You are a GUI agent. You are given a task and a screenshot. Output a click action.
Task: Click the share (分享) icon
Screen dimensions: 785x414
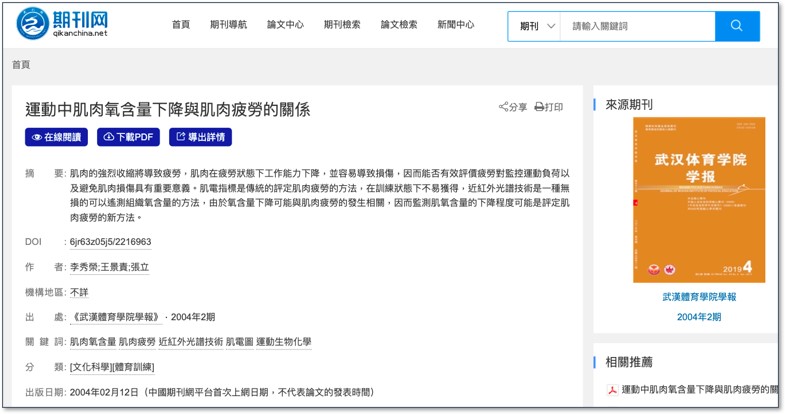click(505, 107)
